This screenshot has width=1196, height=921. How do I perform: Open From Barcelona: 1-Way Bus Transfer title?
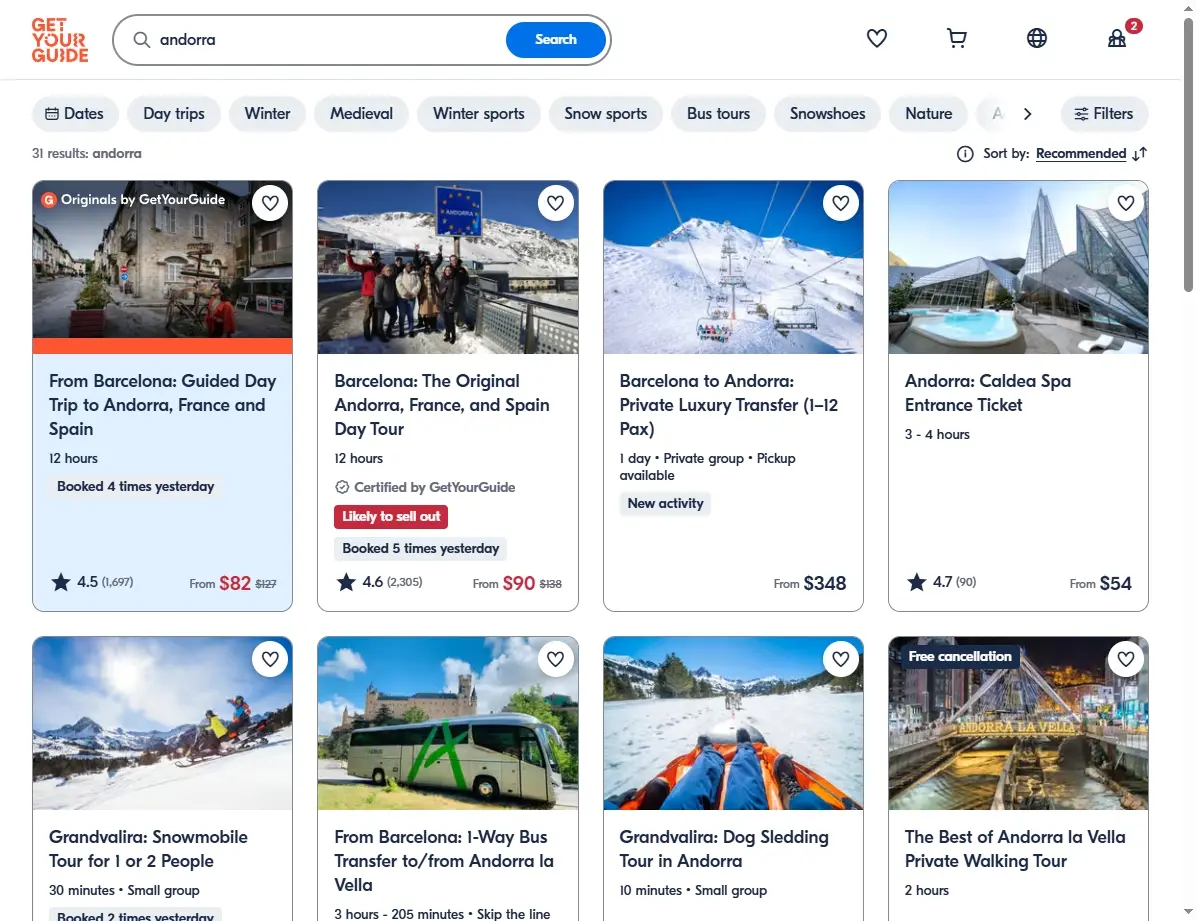[x=444, y=861]
